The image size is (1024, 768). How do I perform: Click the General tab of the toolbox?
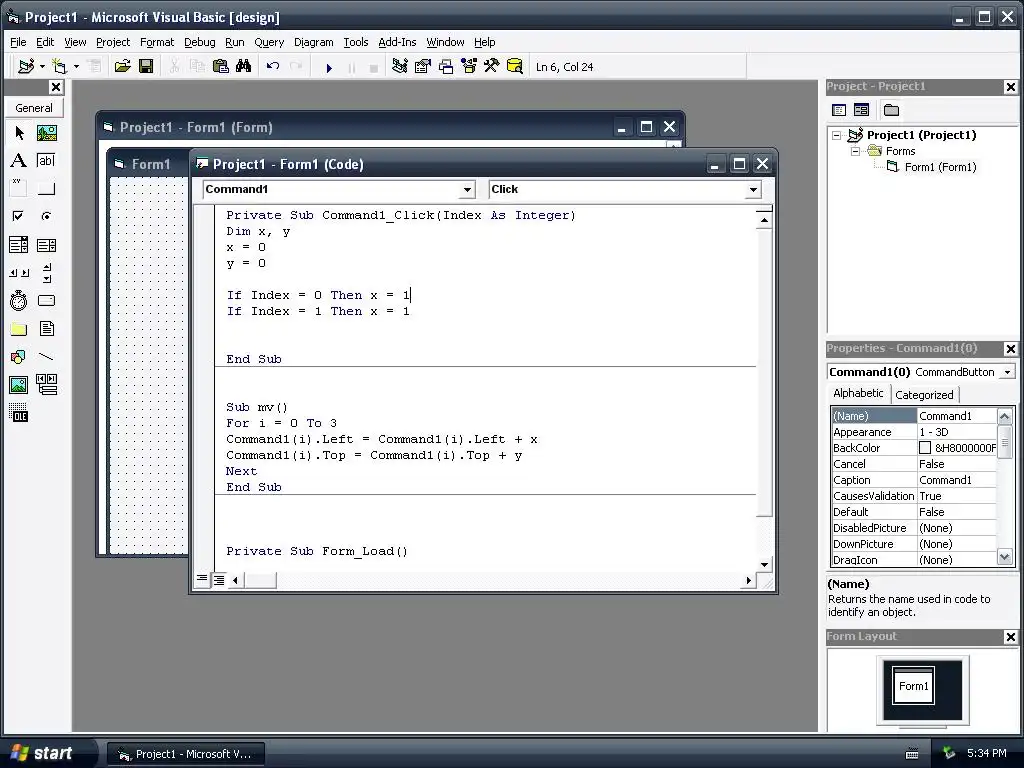[x=34, y=108]
